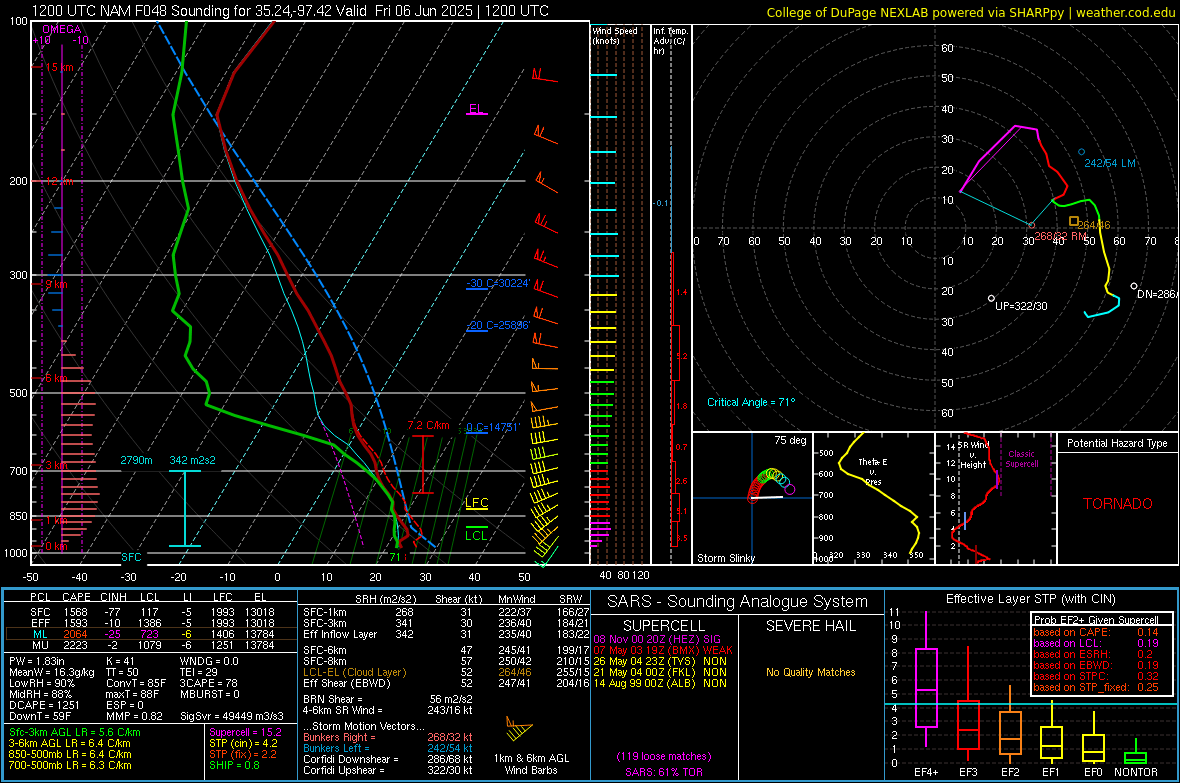Click the 14 Aug 99 00Z (ALB) NON analogue
Image resolution: width=1180 pixels, height=783 pixels.
coord(660,683)
